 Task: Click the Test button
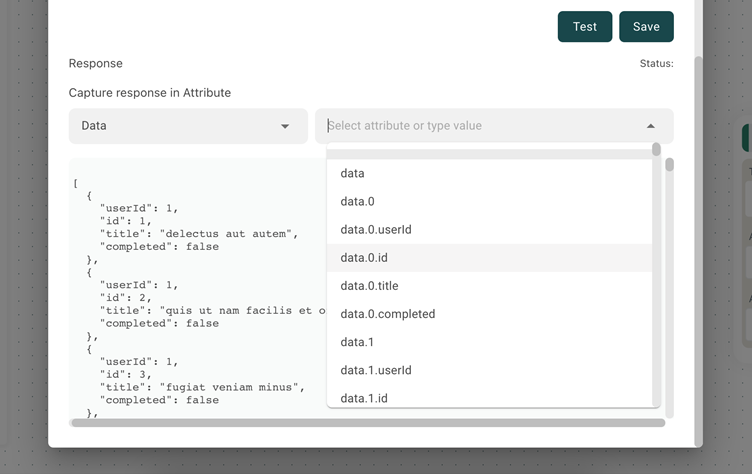585,27
